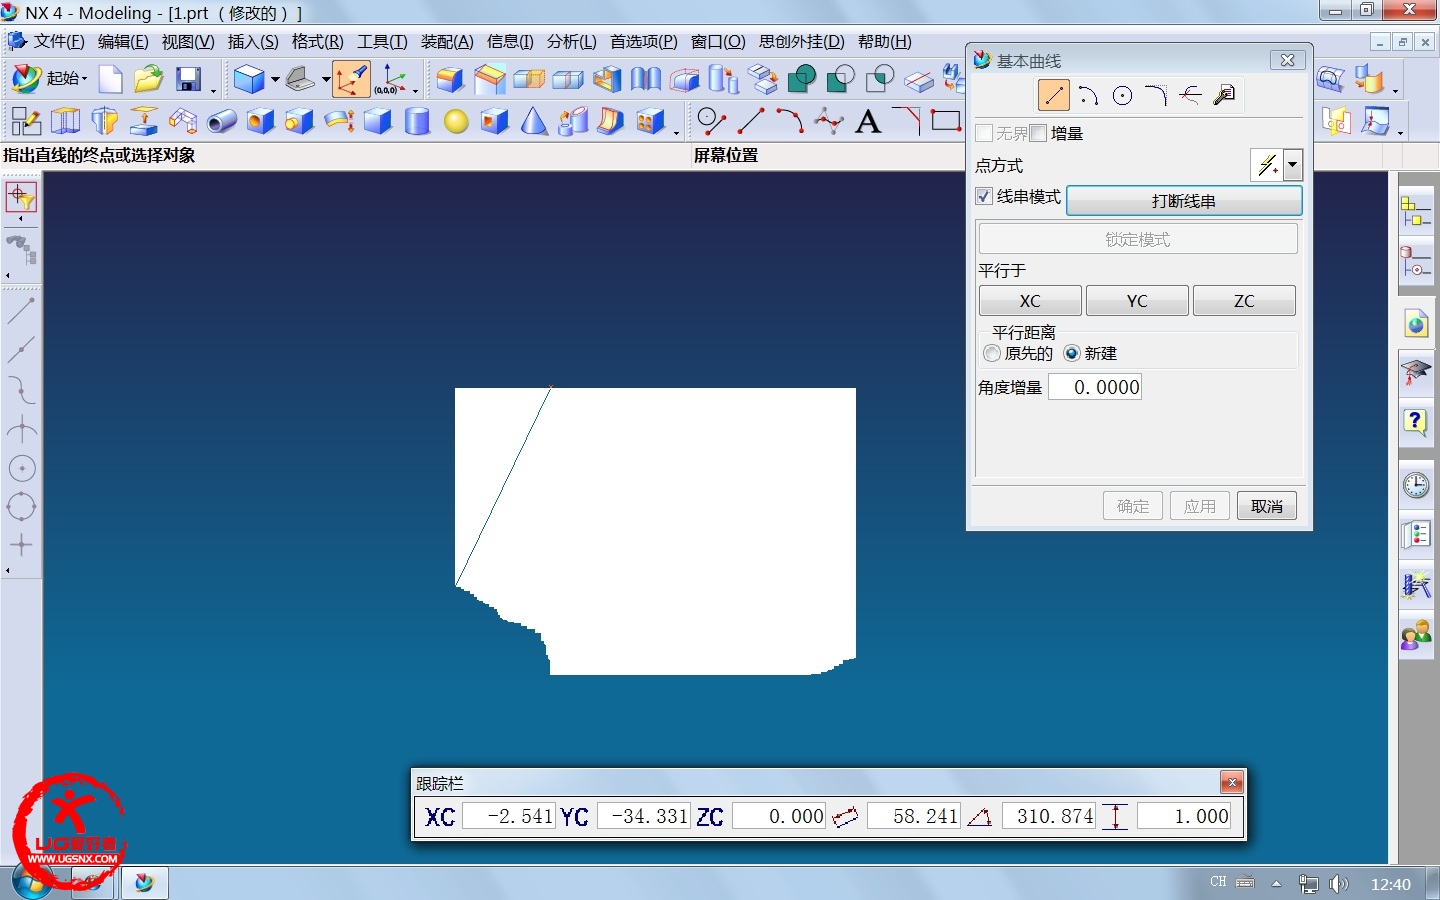Select the Sketch tool icon
This screenshot has height=900, width=1440.
tap(25, 122)
